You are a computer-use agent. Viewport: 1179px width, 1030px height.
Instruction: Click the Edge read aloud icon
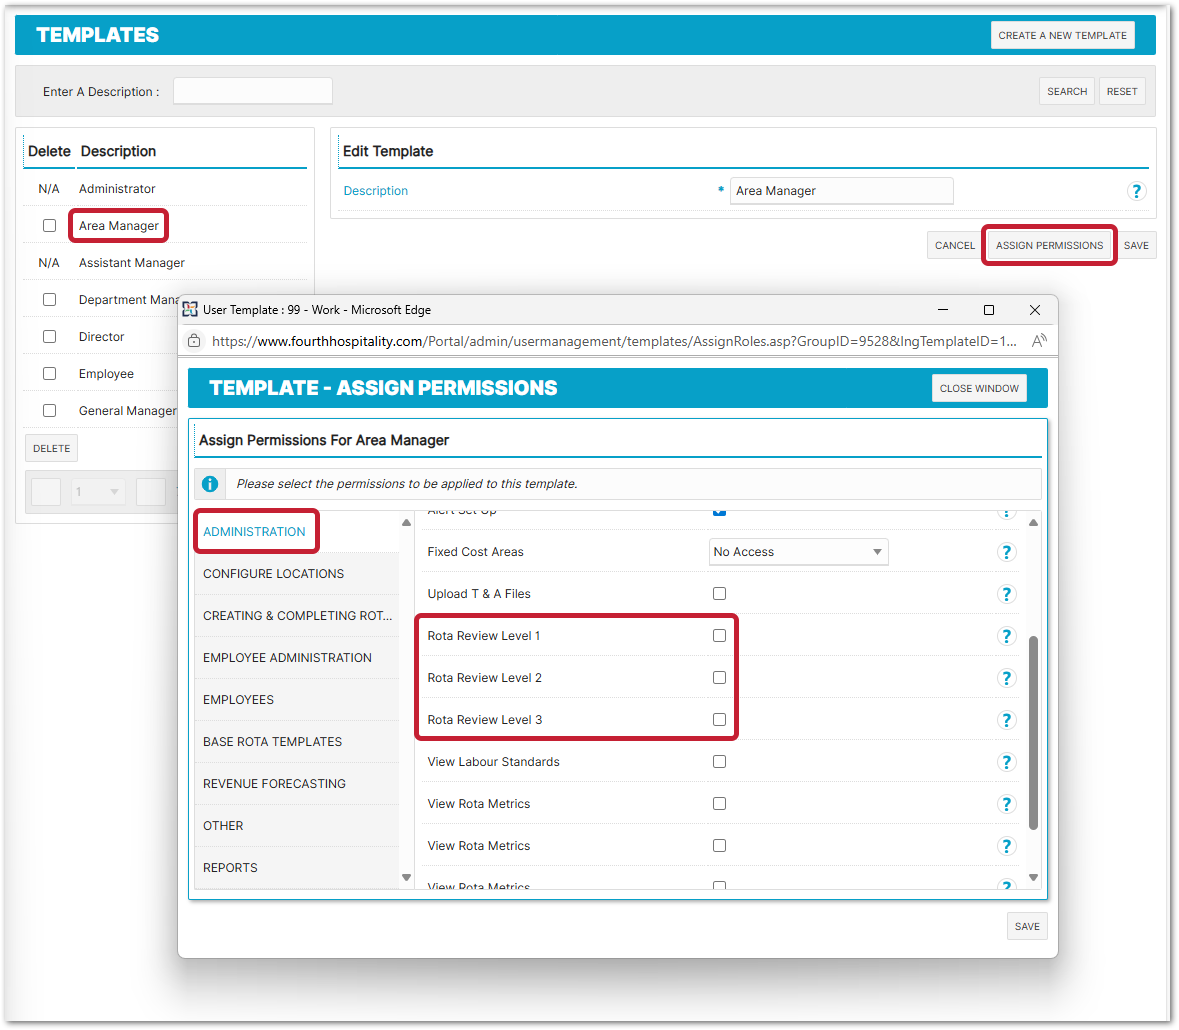click(1039, 341)
